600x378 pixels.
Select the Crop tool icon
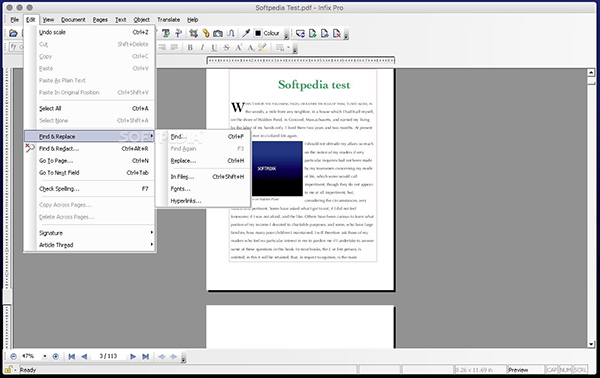194,33
